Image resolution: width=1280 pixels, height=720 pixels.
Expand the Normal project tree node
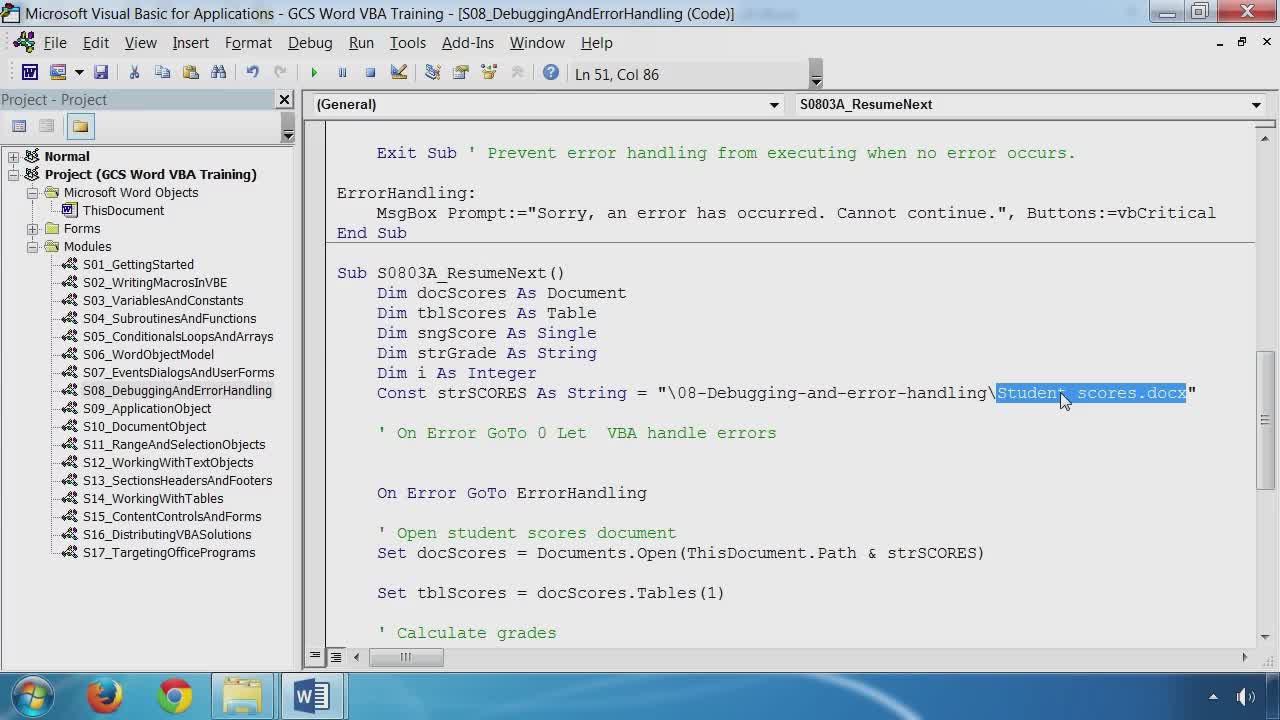pyautogui.click(x=14, y=157)
